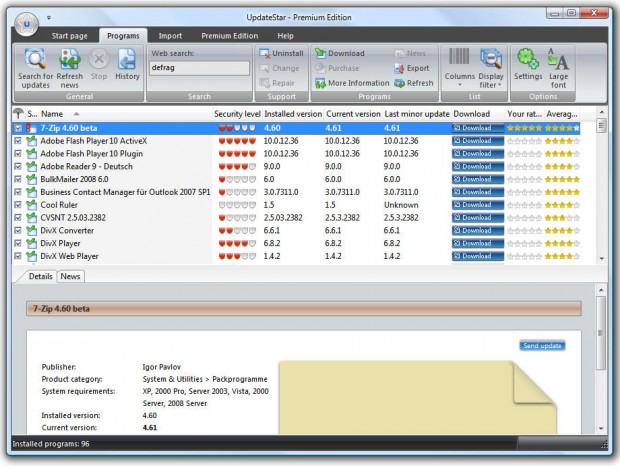Sort by Security level column header
This screenshot has width=620, height=468.
pyautogui.click(x=237, y=114)
